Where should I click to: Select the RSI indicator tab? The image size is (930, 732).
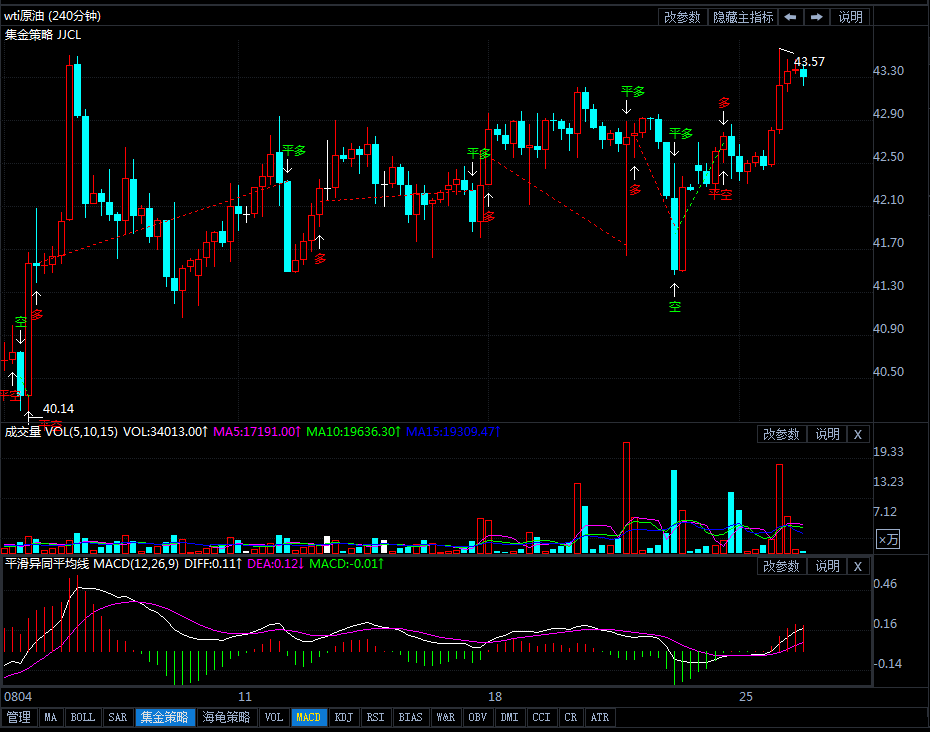click(375, 717)
